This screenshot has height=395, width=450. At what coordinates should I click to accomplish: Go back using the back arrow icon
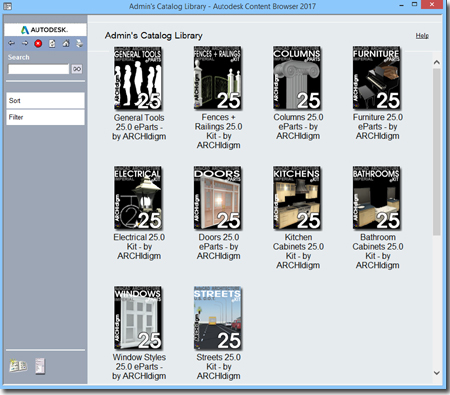coord(12,43)
